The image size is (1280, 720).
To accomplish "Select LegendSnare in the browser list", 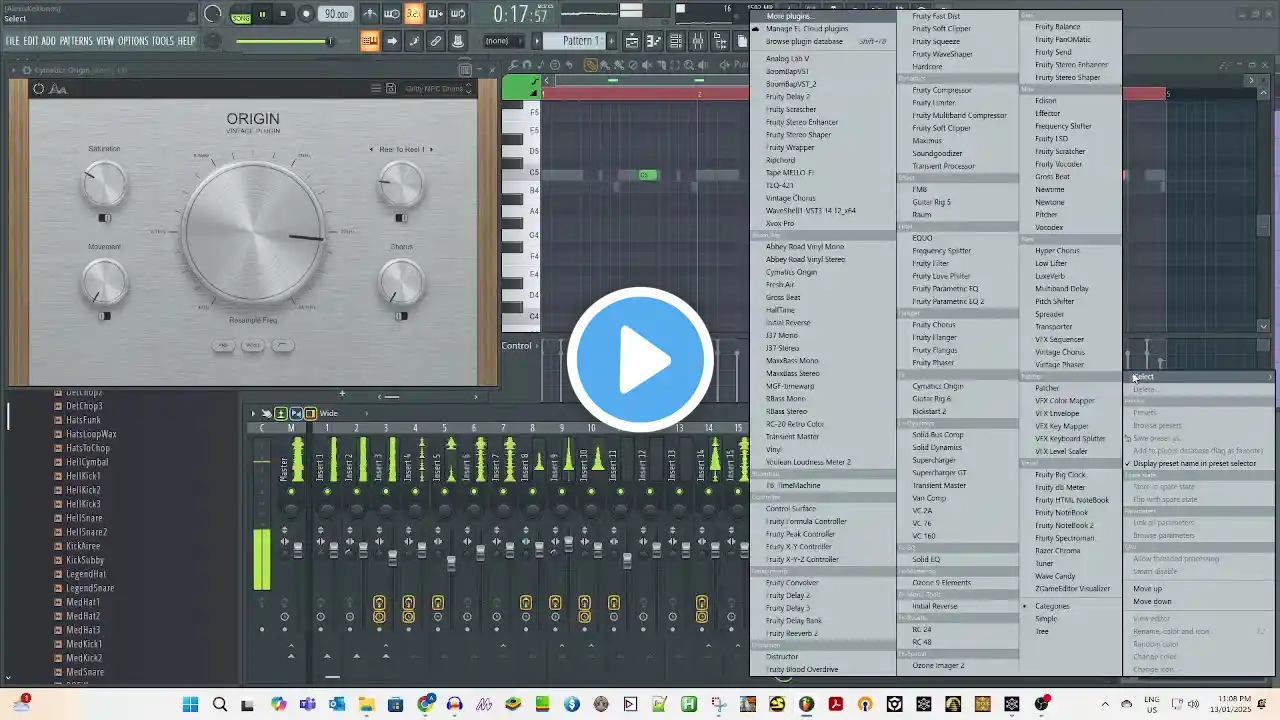I will coord(89,588).
